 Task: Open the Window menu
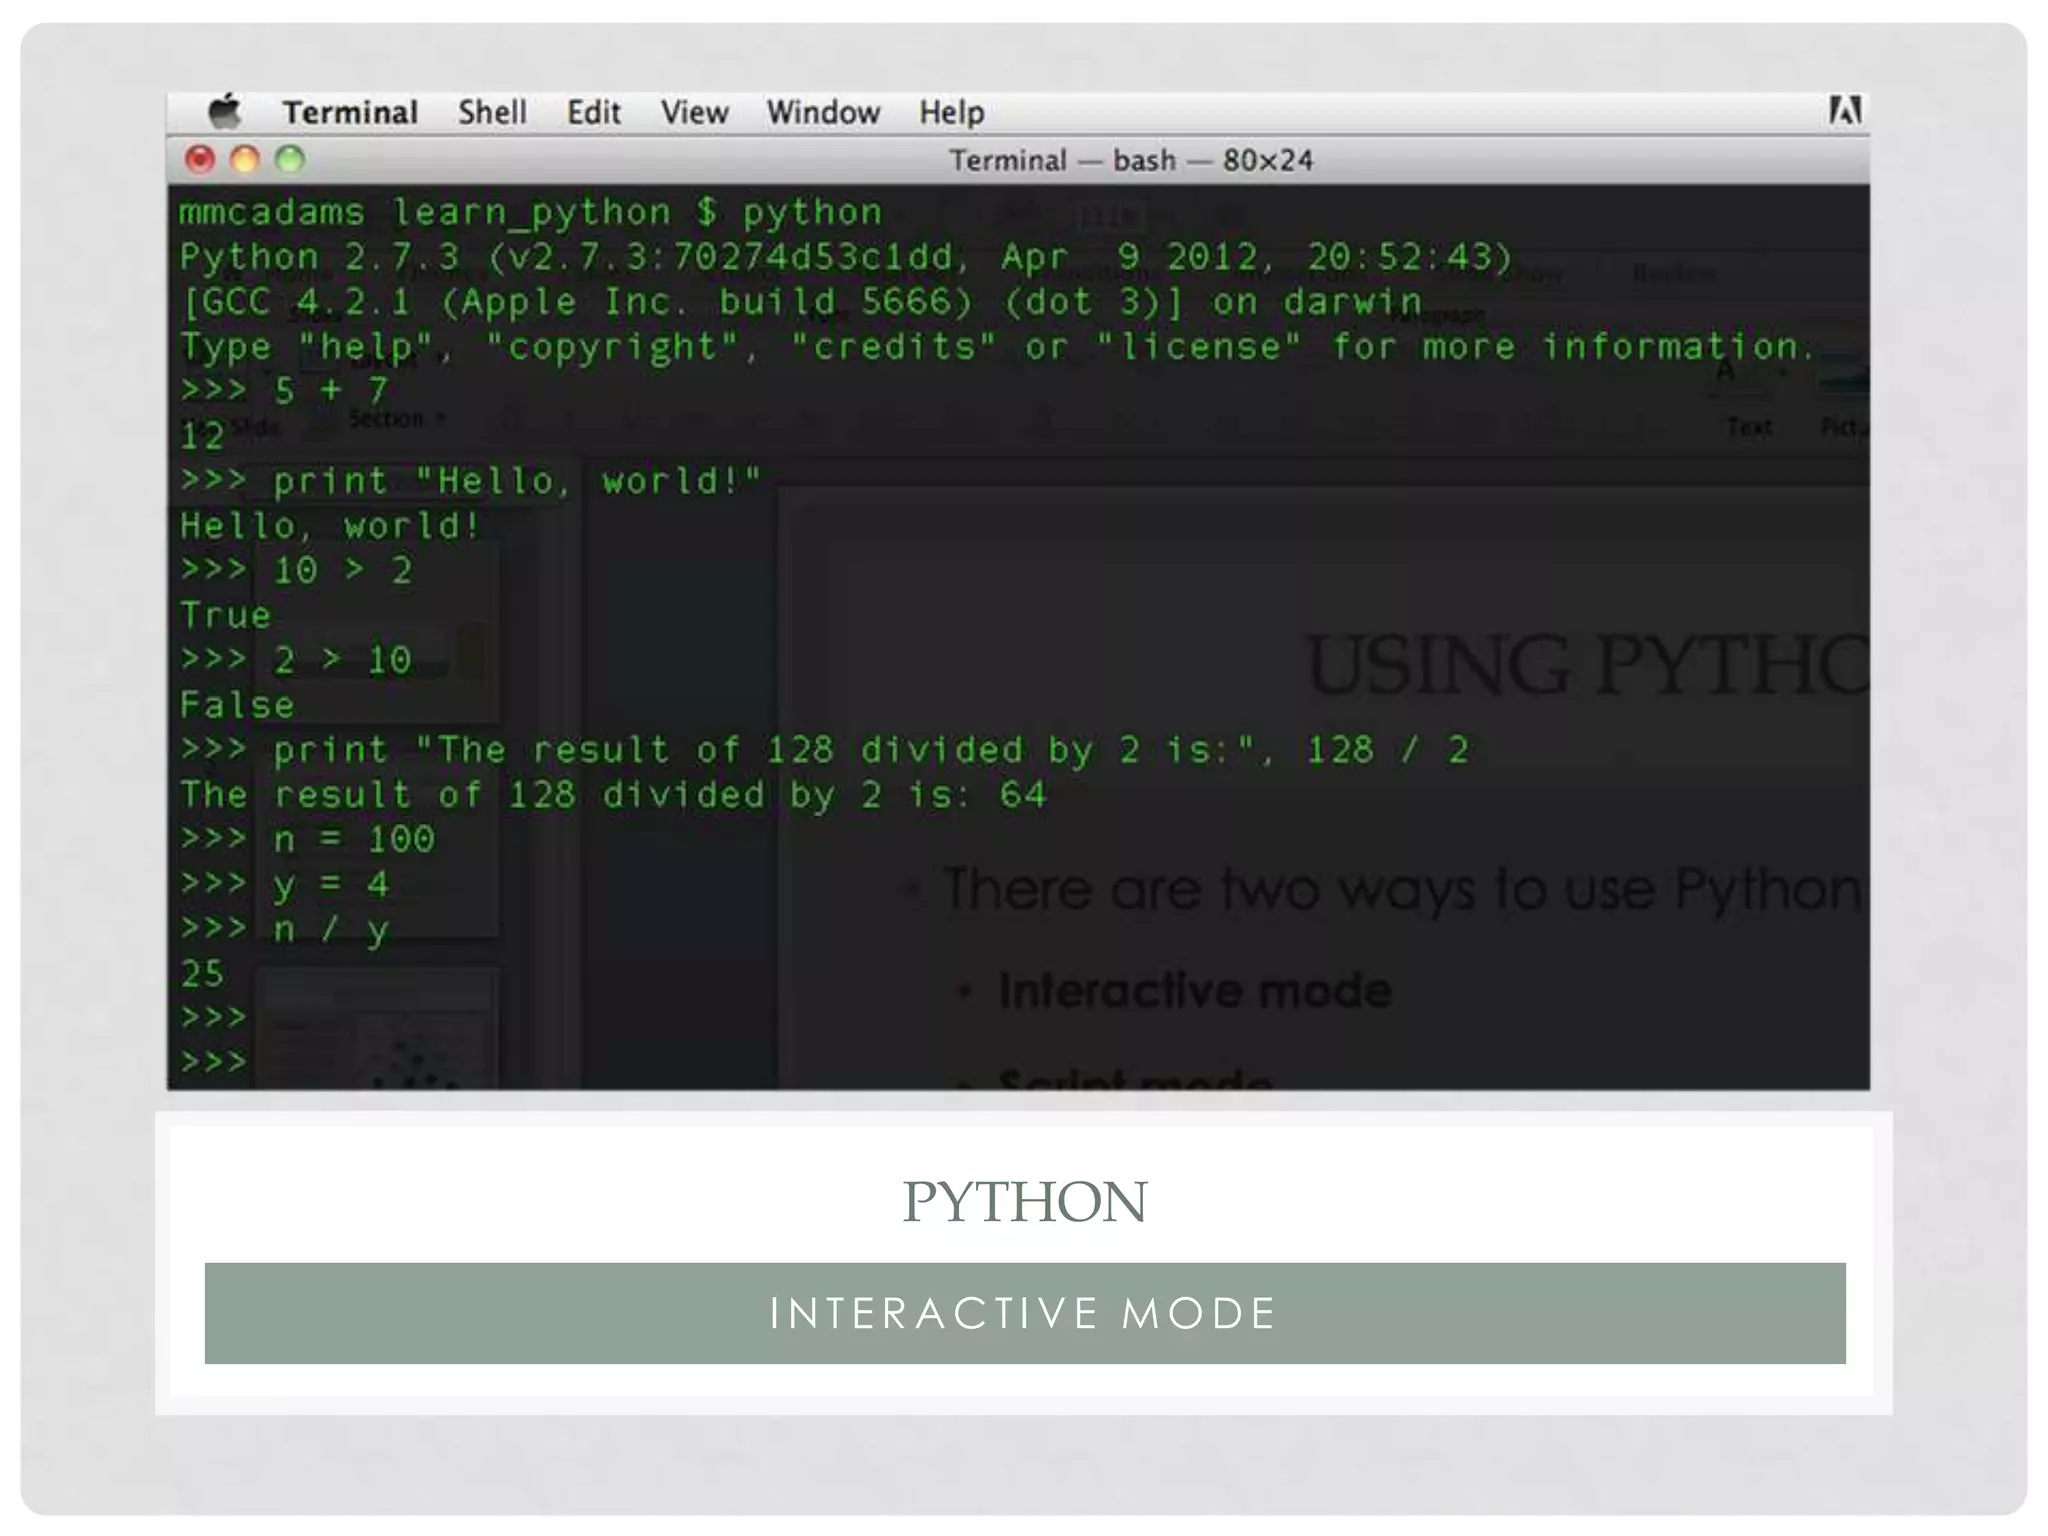(x=823, y=112)
